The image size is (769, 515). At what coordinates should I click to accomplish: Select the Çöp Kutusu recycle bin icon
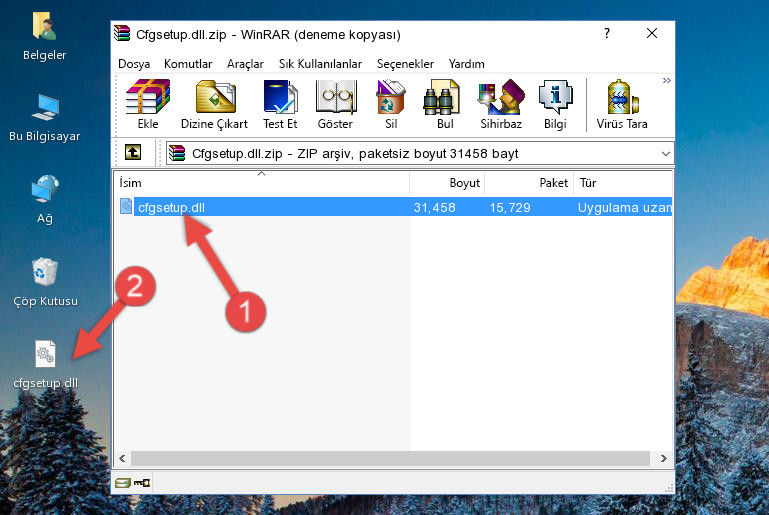45,283
